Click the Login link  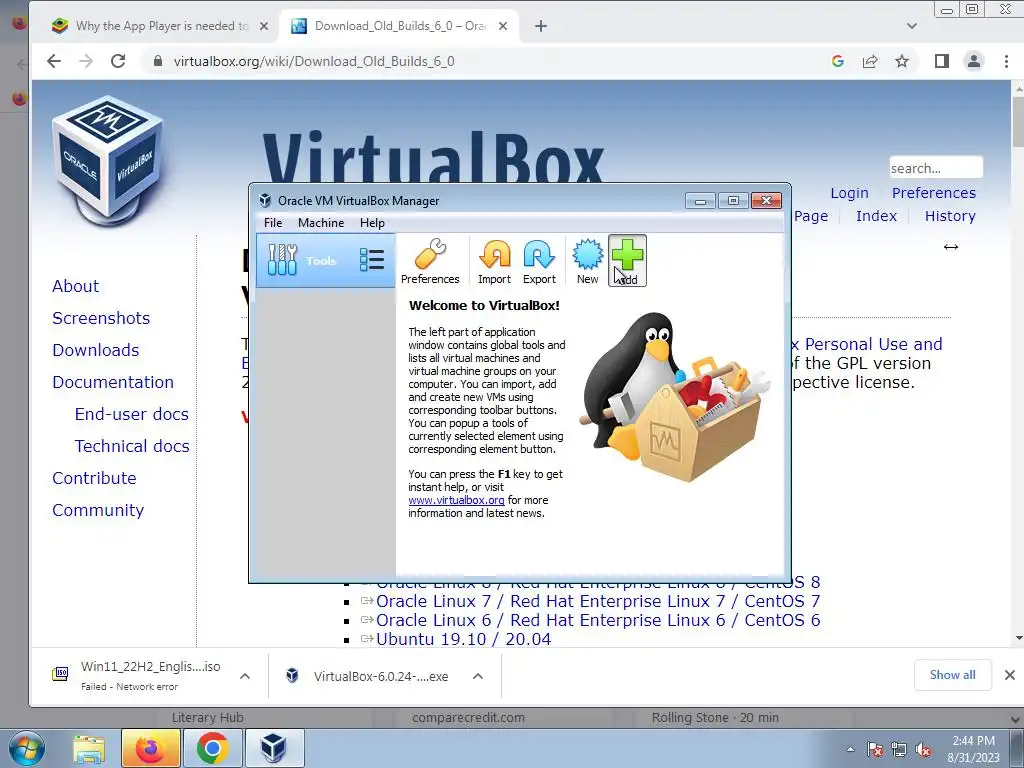(x=849, y=193)
